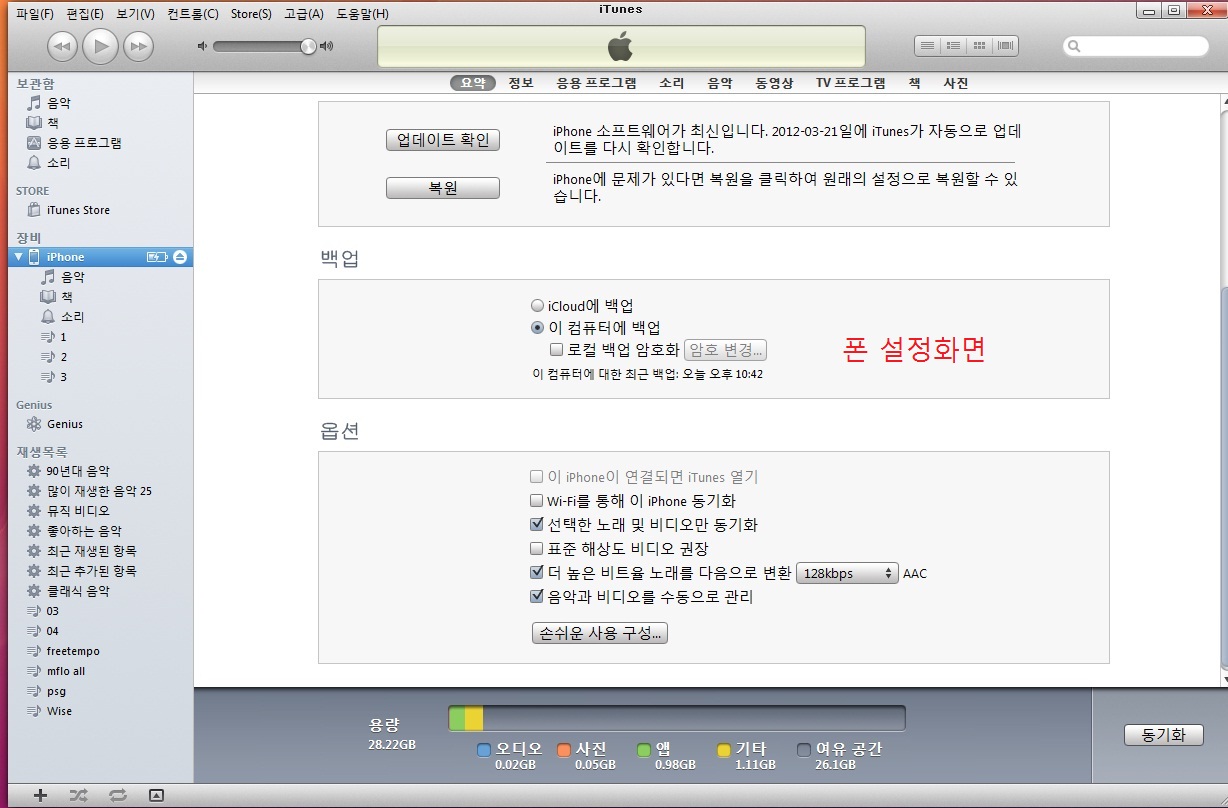Go back to the previous track
The image size is (1228, 808).
click(x=62, y=46)
